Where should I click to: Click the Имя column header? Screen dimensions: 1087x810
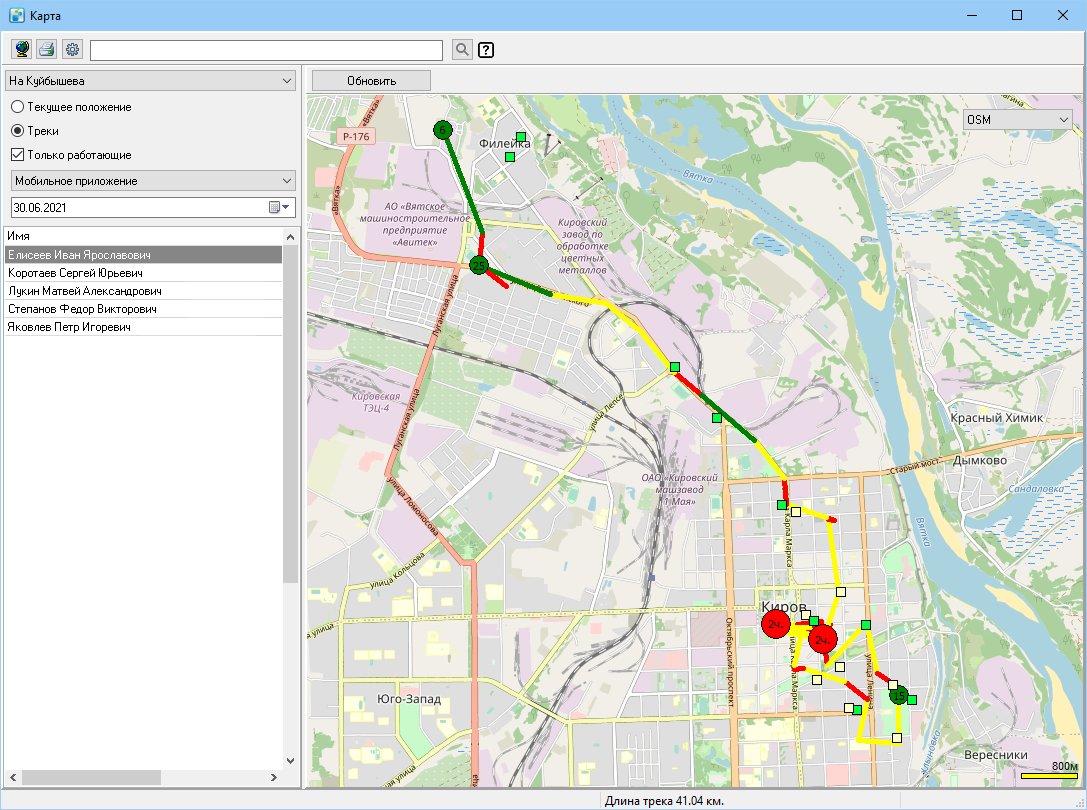144,236
